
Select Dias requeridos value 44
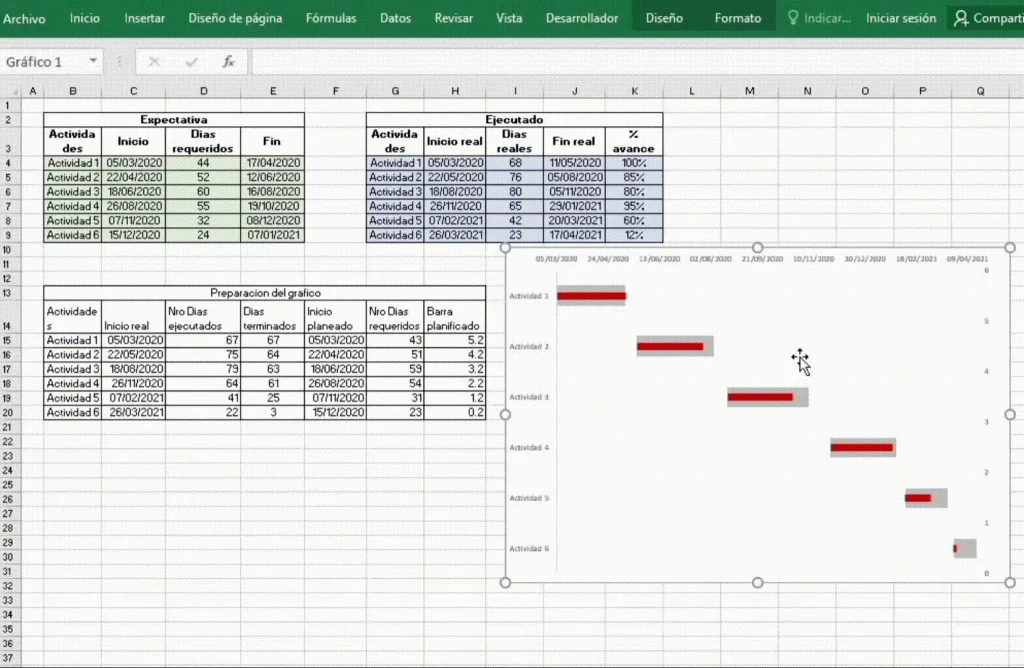pyautogui.click(x=203, y=163)
